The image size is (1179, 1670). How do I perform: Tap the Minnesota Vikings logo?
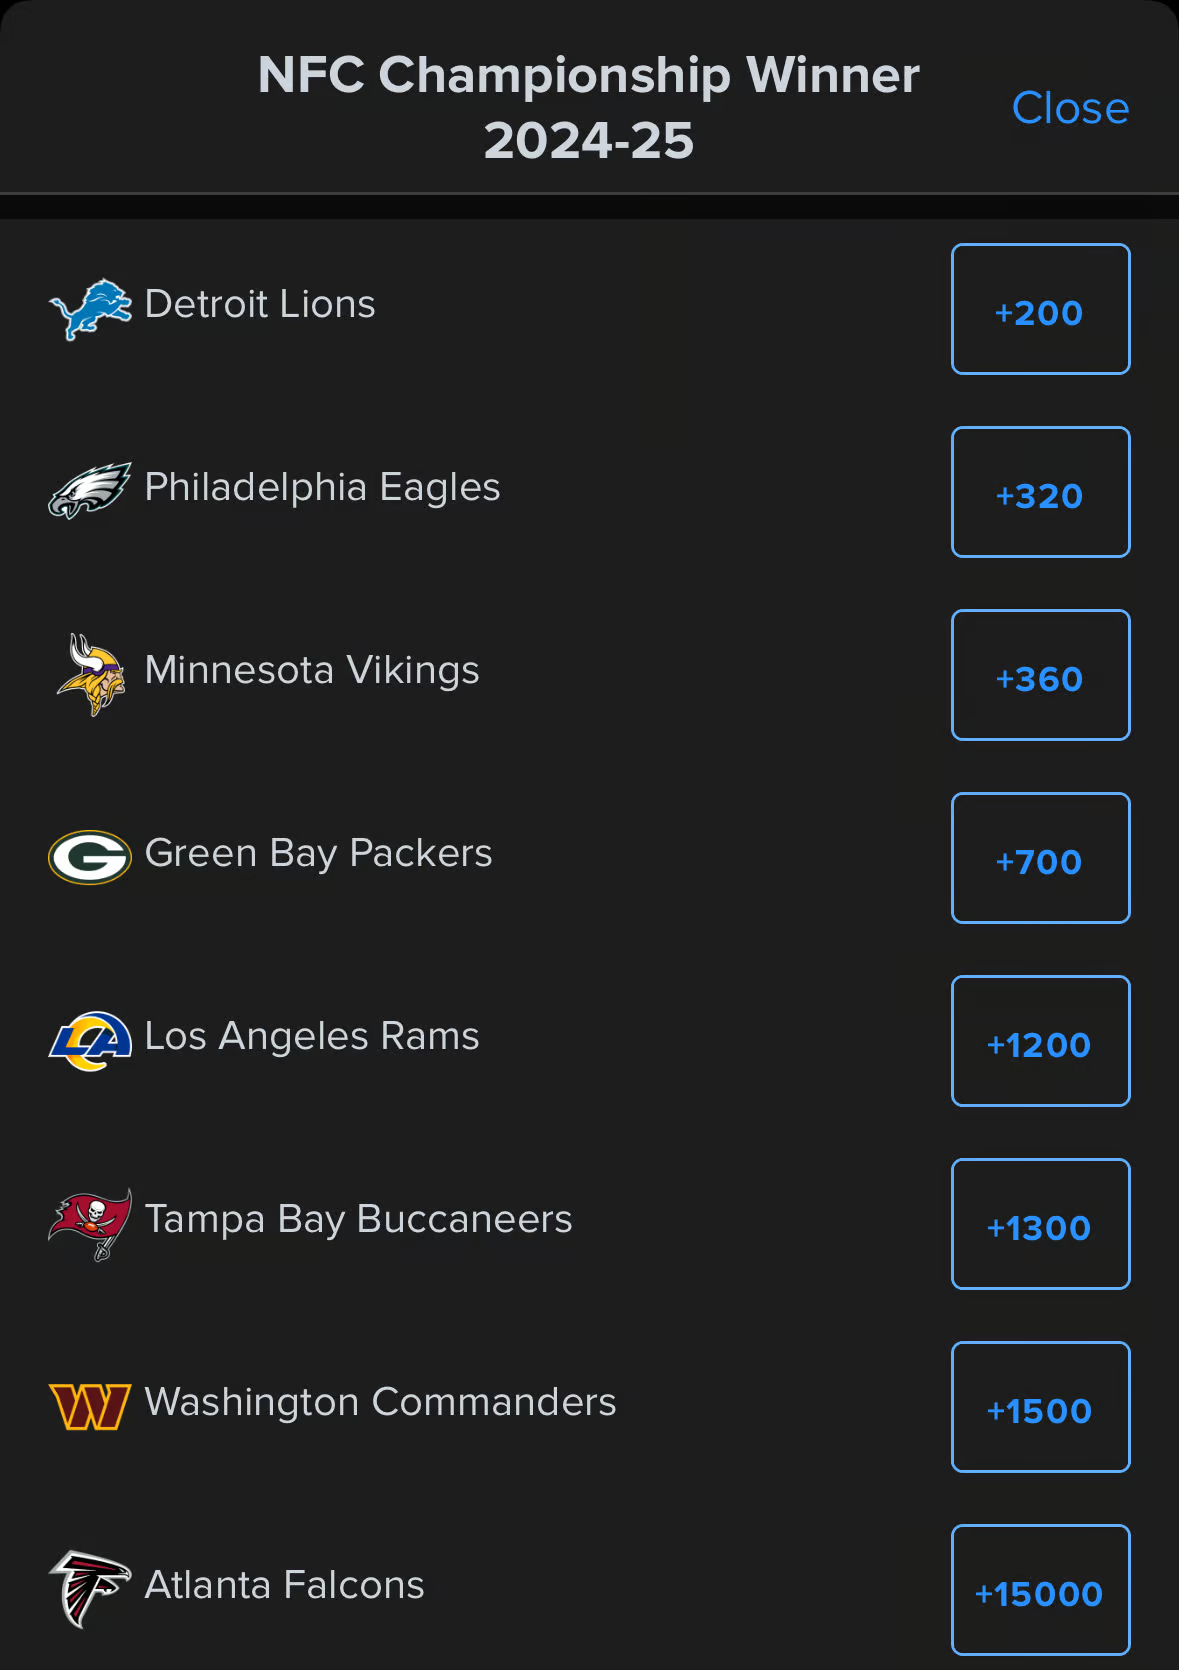pyautogui.click(x=90, y=675)
